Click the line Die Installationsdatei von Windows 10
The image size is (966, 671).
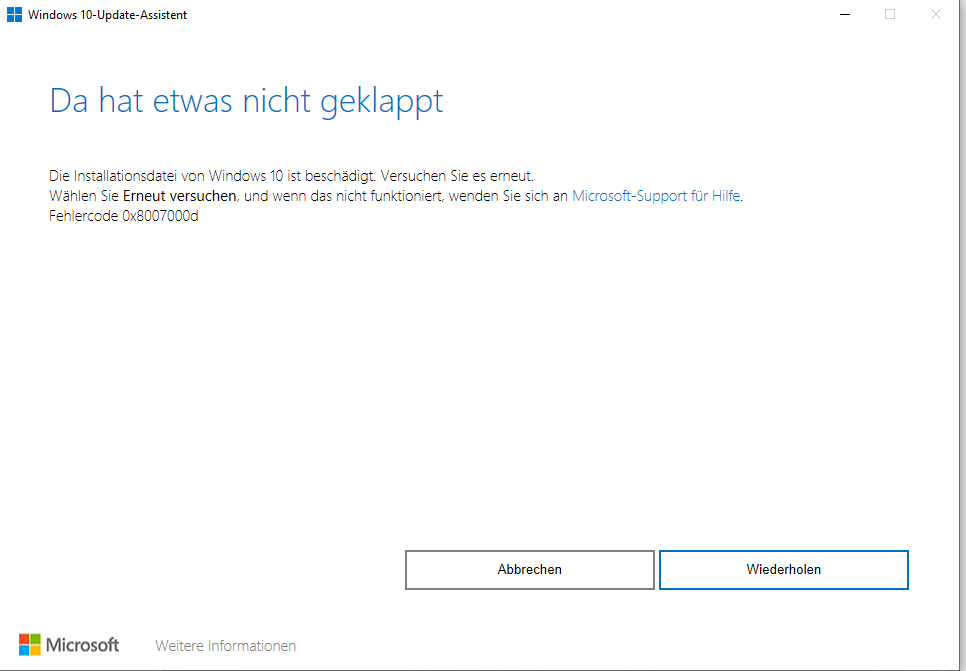pyautogui.click(x=291, y=176)
